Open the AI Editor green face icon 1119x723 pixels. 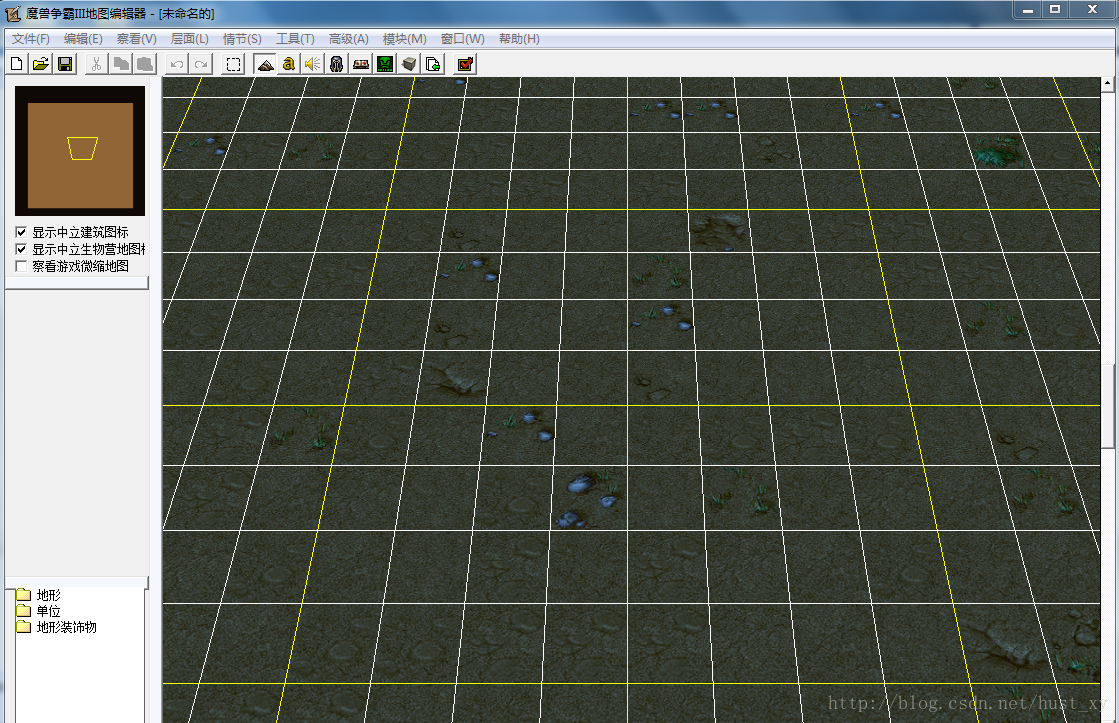pos(385,64)
